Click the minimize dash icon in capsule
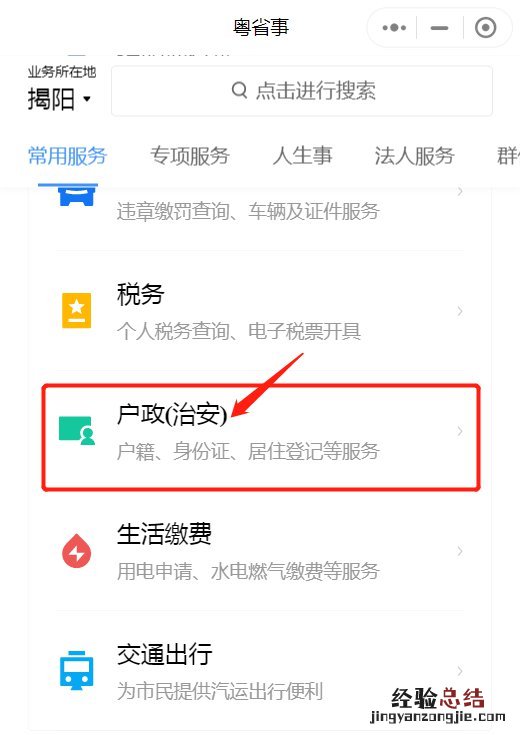Viewport: 520px width, 735px height. click(x=439, y=28)
